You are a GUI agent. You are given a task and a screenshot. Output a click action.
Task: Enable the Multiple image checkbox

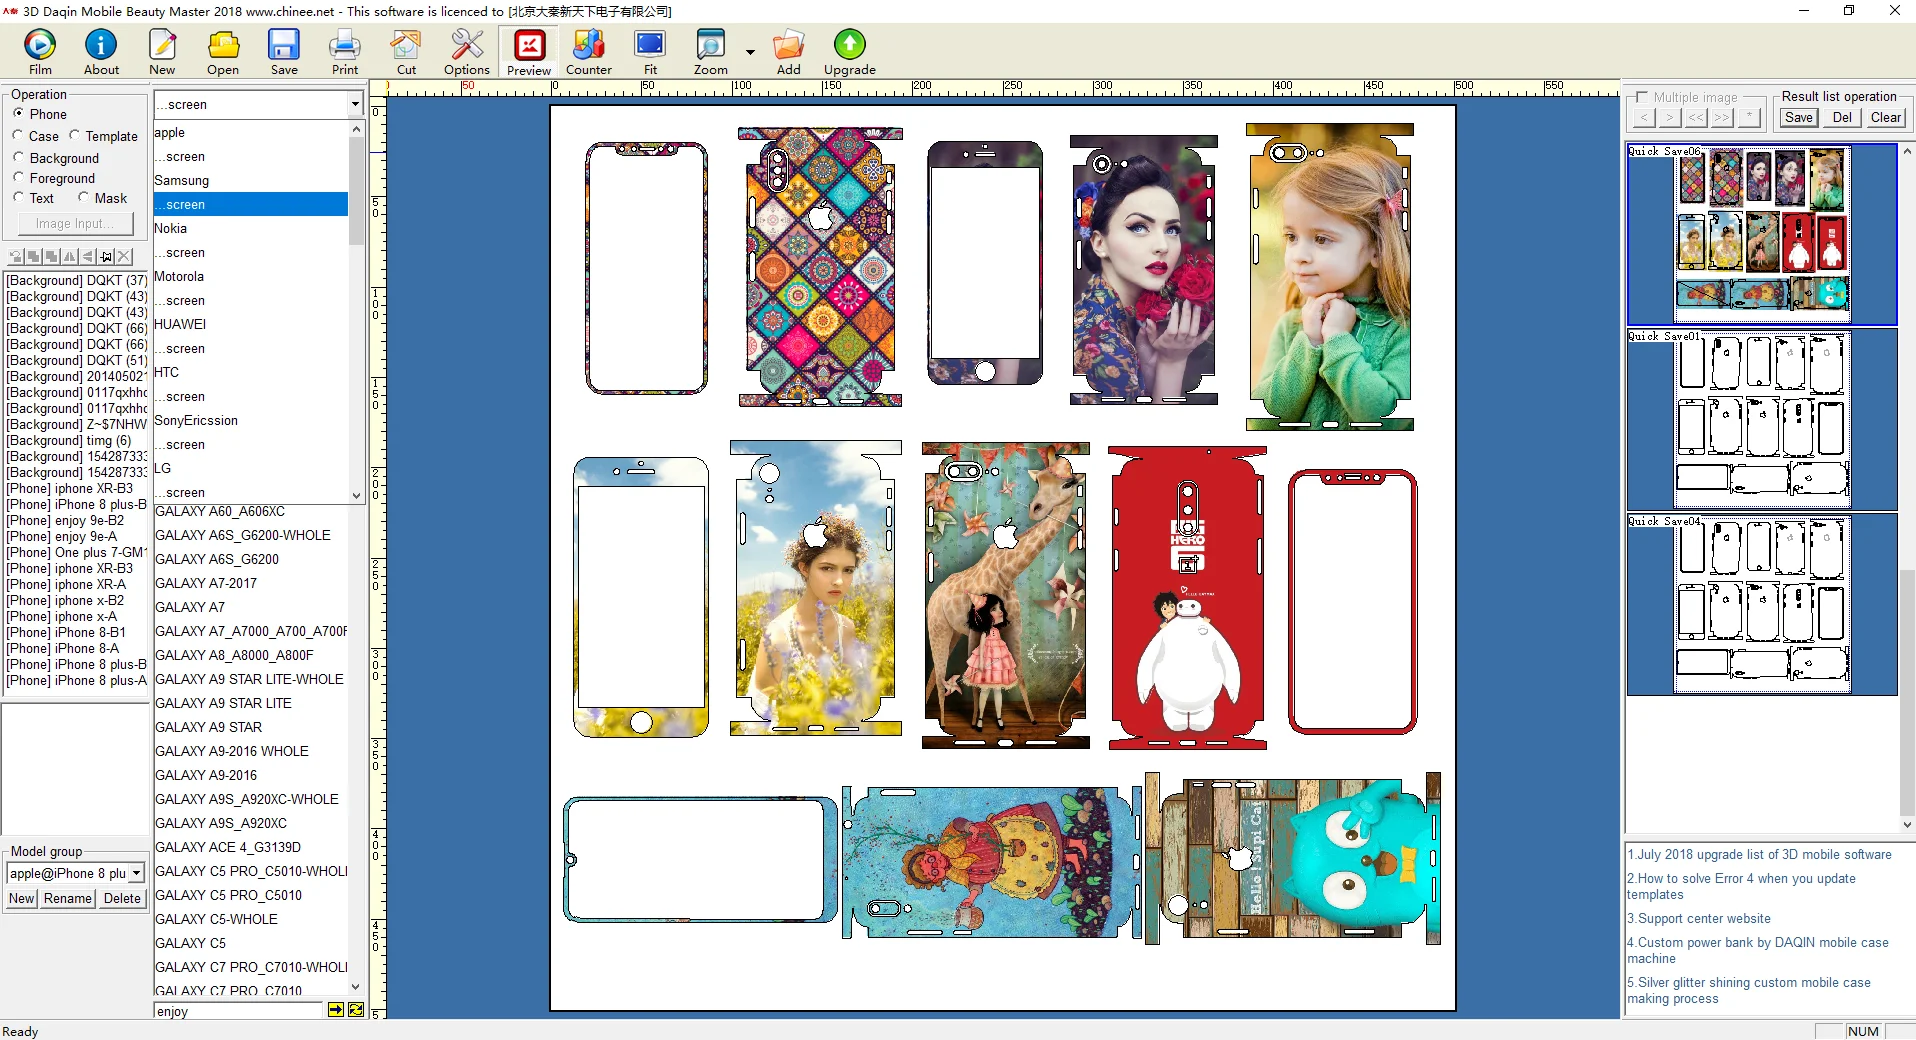tap(1641, 97)
